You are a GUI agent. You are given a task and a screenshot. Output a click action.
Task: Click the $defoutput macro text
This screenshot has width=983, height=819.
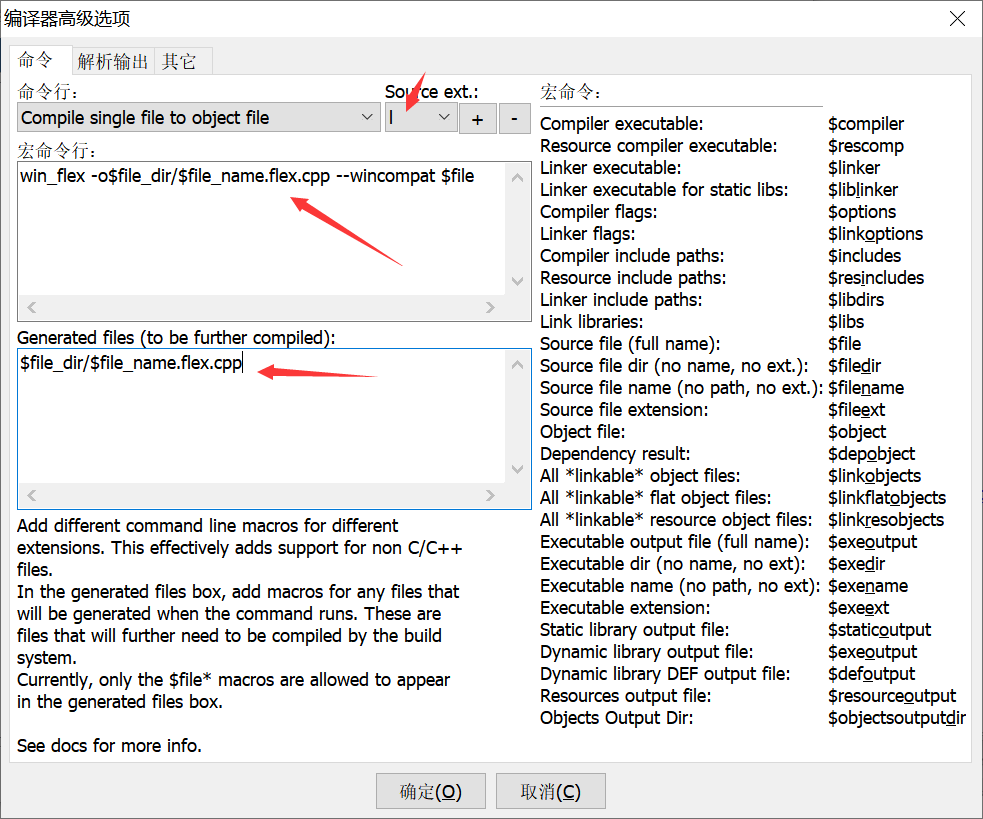coord(871,674)
